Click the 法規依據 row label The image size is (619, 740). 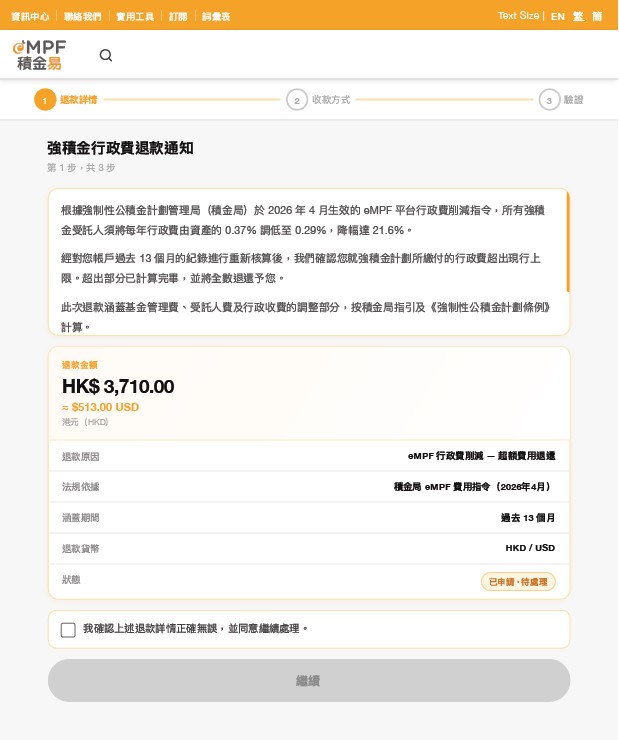[81, 487]
